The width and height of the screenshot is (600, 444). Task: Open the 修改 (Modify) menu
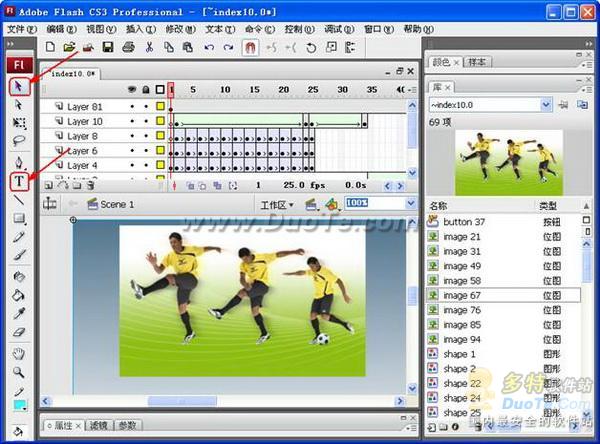pos(180,29)
